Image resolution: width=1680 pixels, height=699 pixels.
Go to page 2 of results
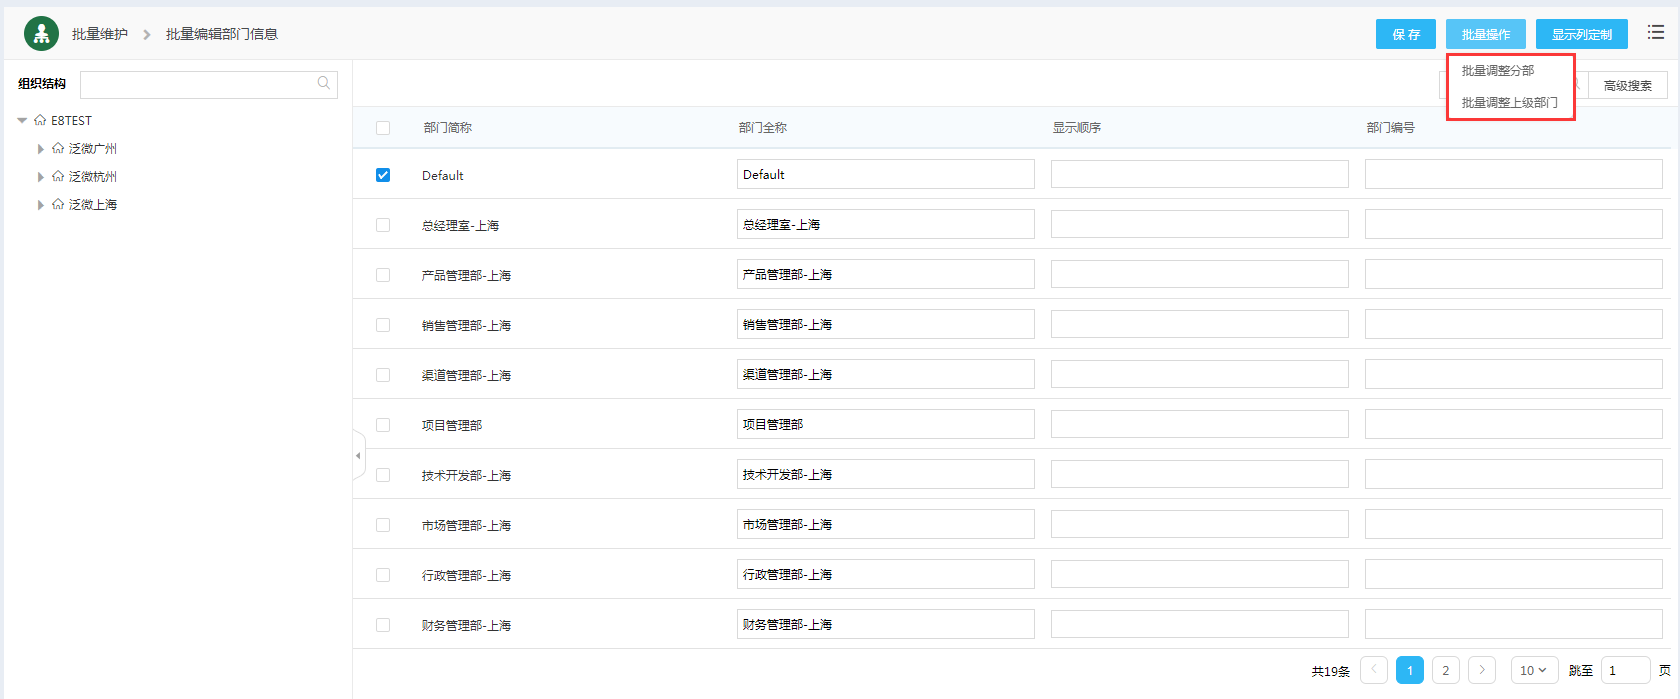(x=1445, y=670)
